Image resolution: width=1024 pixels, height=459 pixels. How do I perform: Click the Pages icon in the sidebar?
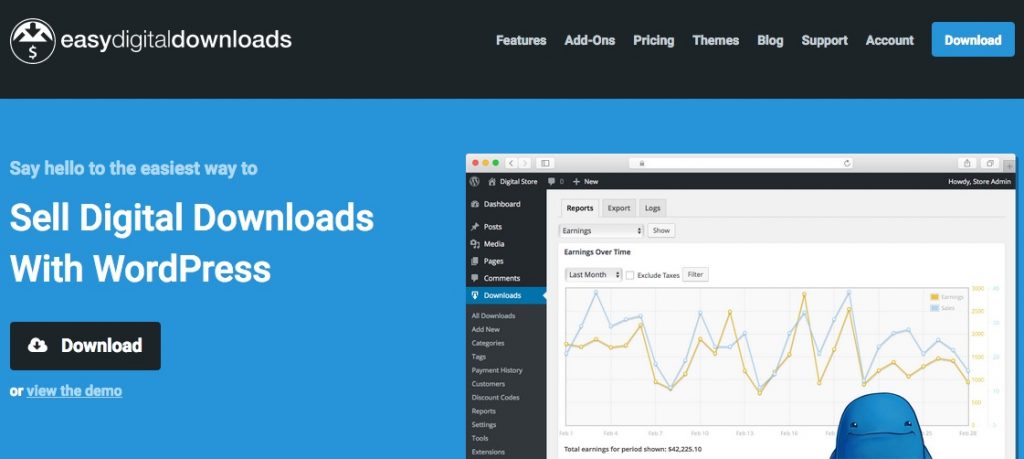coord(475,261)
